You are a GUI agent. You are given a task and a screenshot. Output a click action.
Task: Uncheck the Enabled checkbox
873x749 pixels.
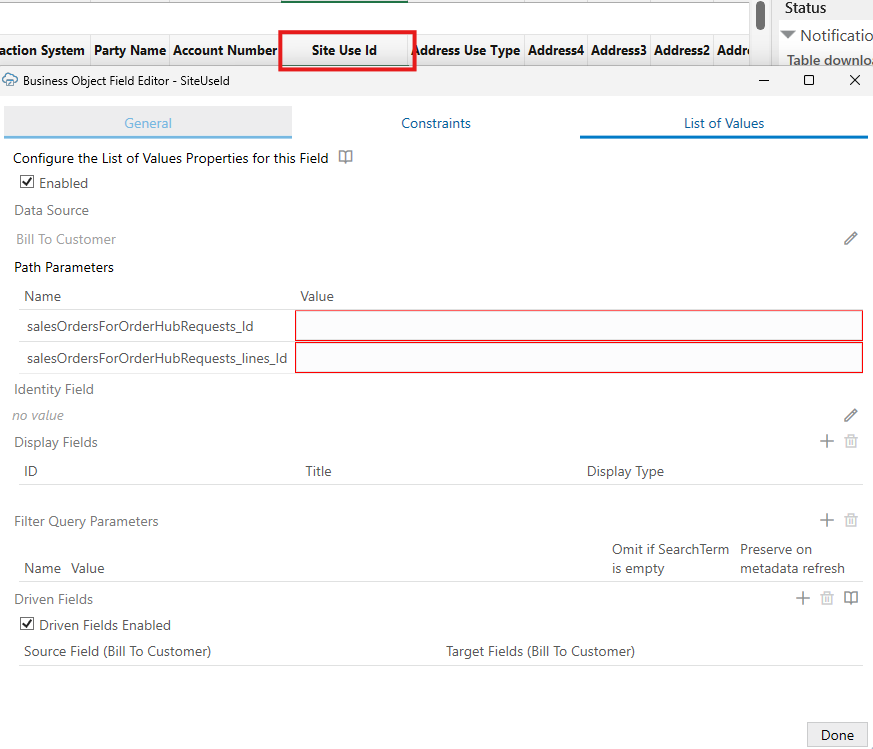click(27, 182)
